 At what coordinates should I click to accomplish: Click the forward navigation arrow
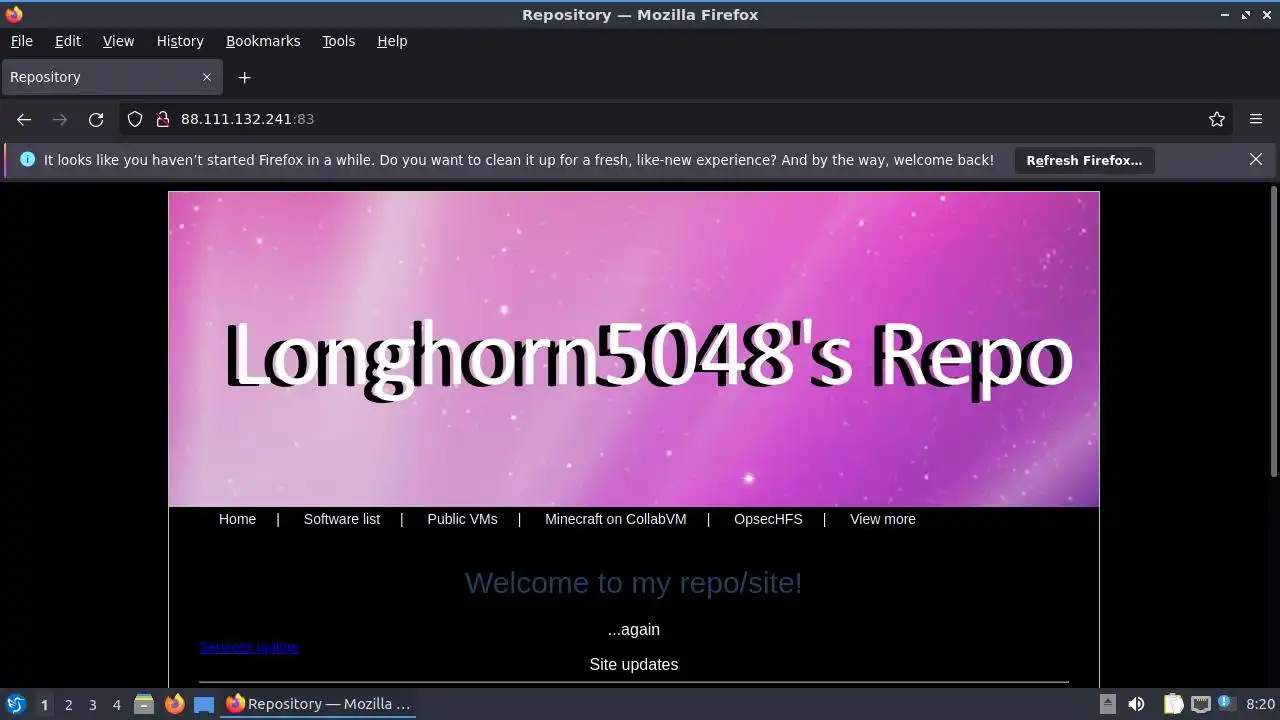pos(60,119)
